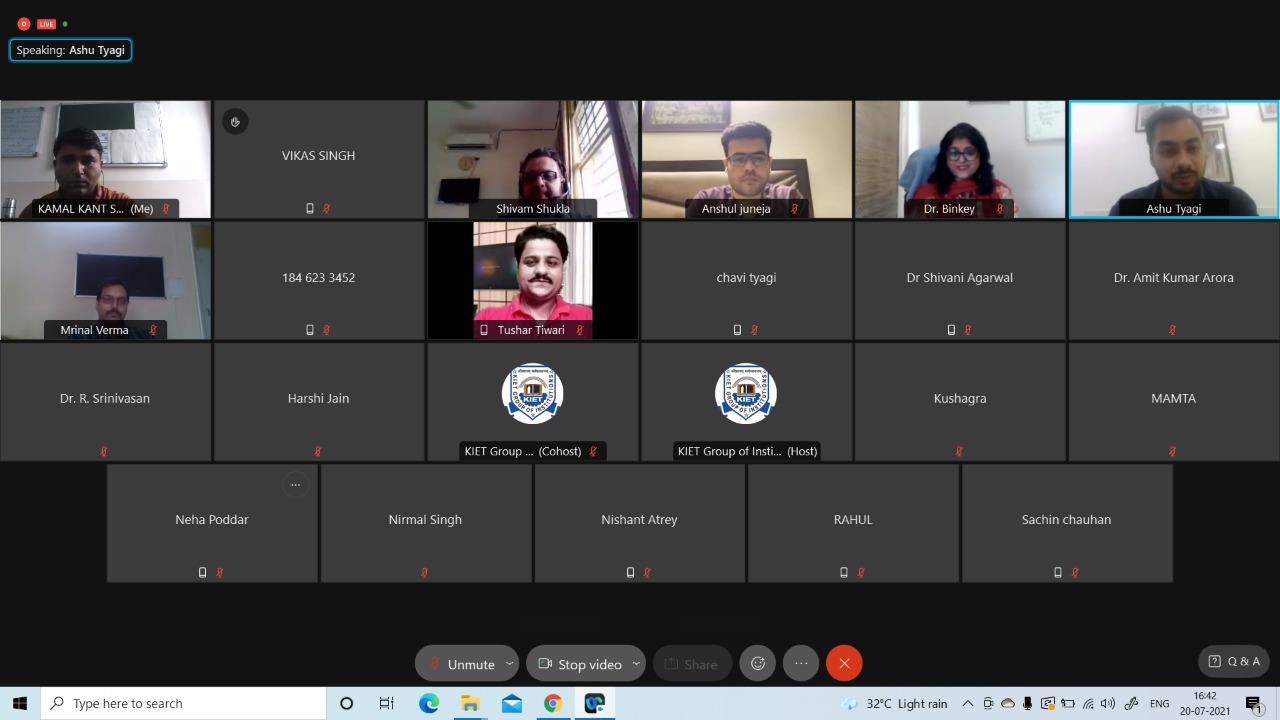Open the Q & A panel
Viewport: 1280px width, 720px height.
tap(1234, 661)
